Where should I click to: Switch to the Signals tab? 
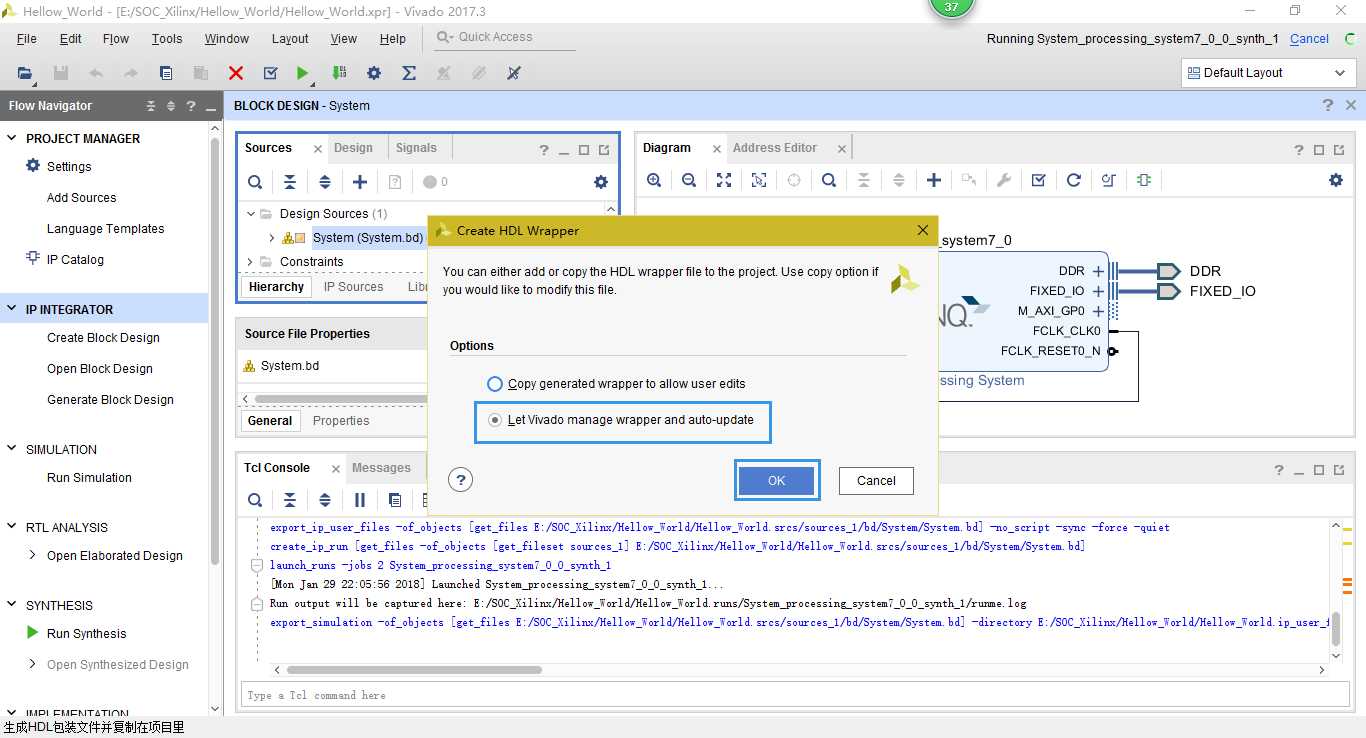pos(416,148)
